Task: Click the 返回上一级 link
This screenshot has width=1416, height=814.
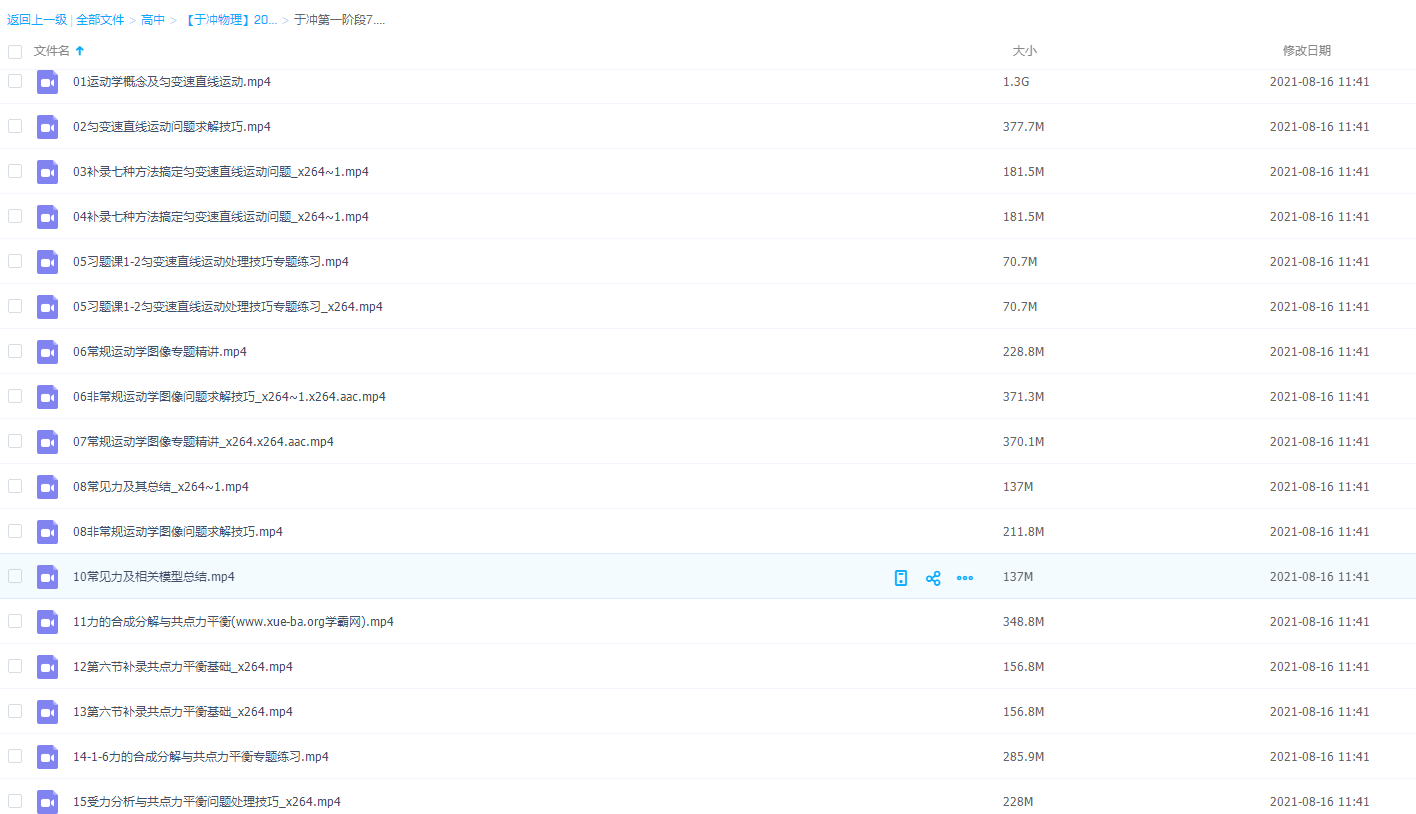Action: (37, 20)
